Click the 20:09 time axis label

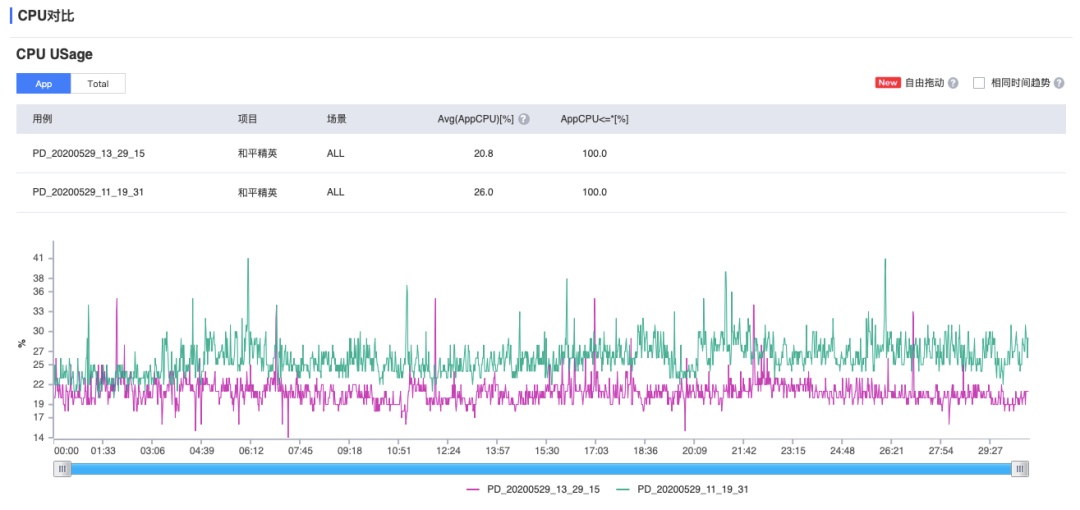click(x=694, y=451)
